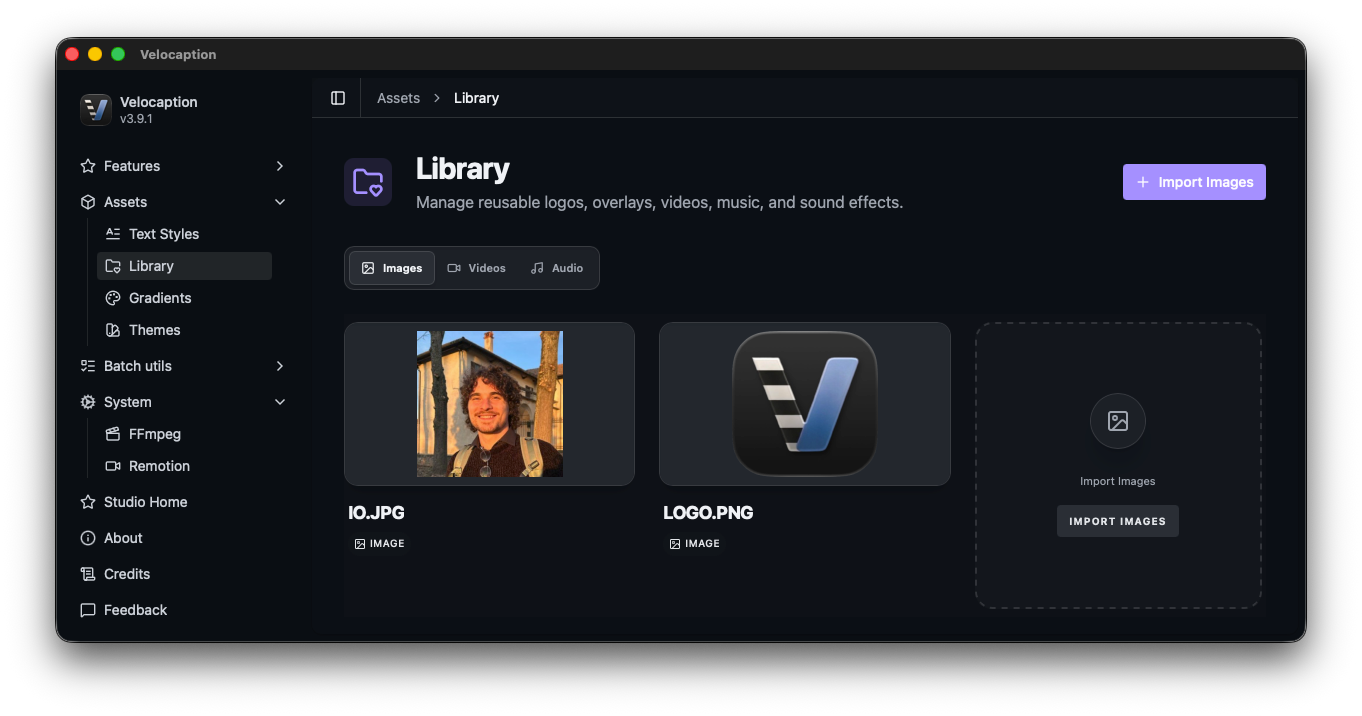Viewport: 1362px width, 716px height.
Task: Collapse the Assets section chevron
Action: [280, 202]
